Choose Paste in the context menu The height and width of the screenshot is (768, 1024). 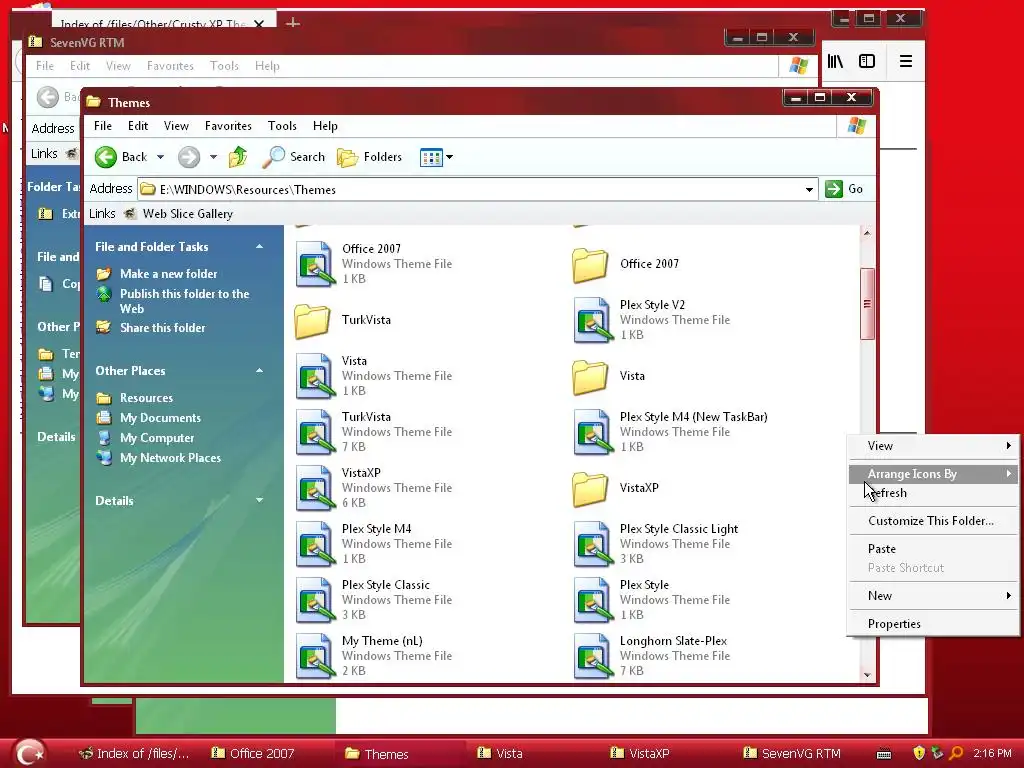point(933,549)
